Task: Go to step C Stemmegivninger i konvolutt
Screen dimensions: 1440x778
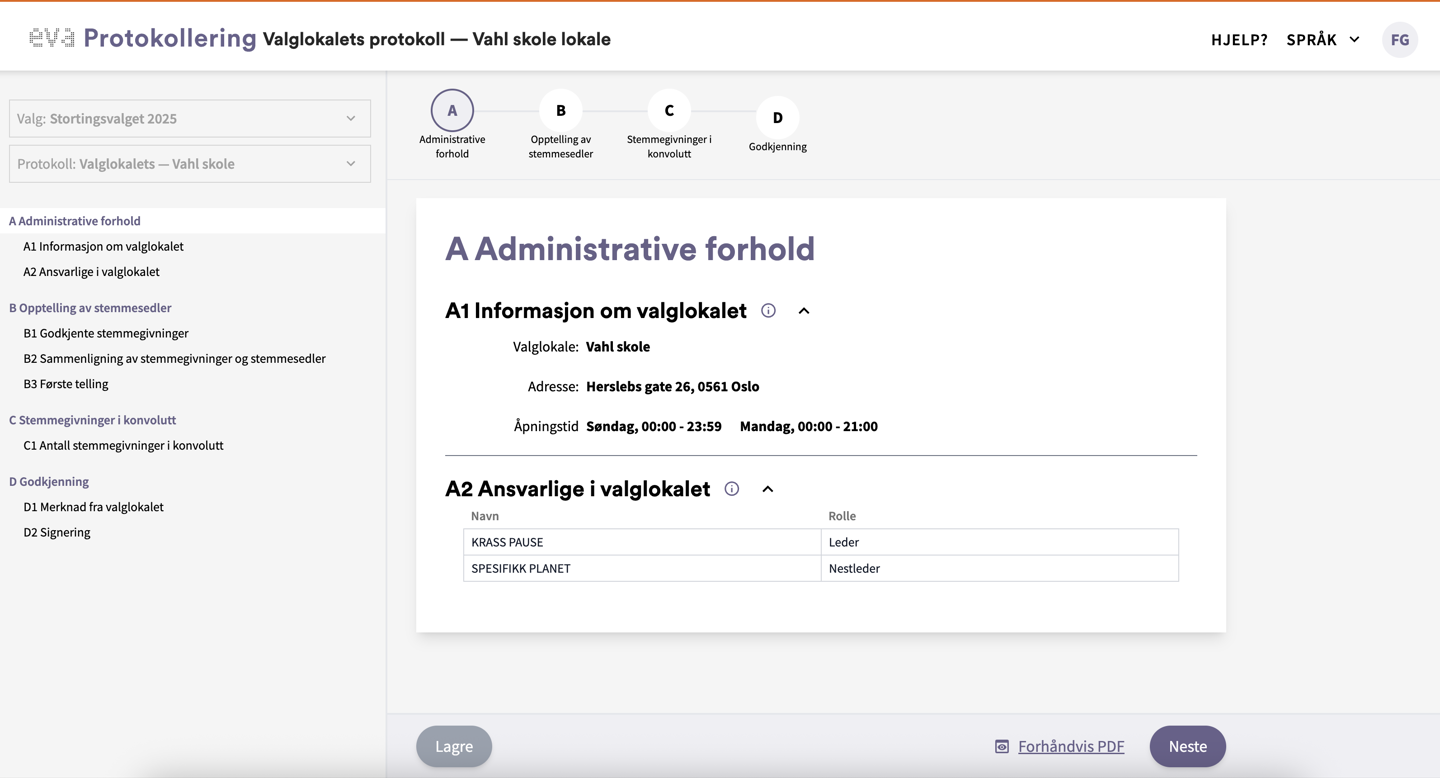Action: (669, 111)
